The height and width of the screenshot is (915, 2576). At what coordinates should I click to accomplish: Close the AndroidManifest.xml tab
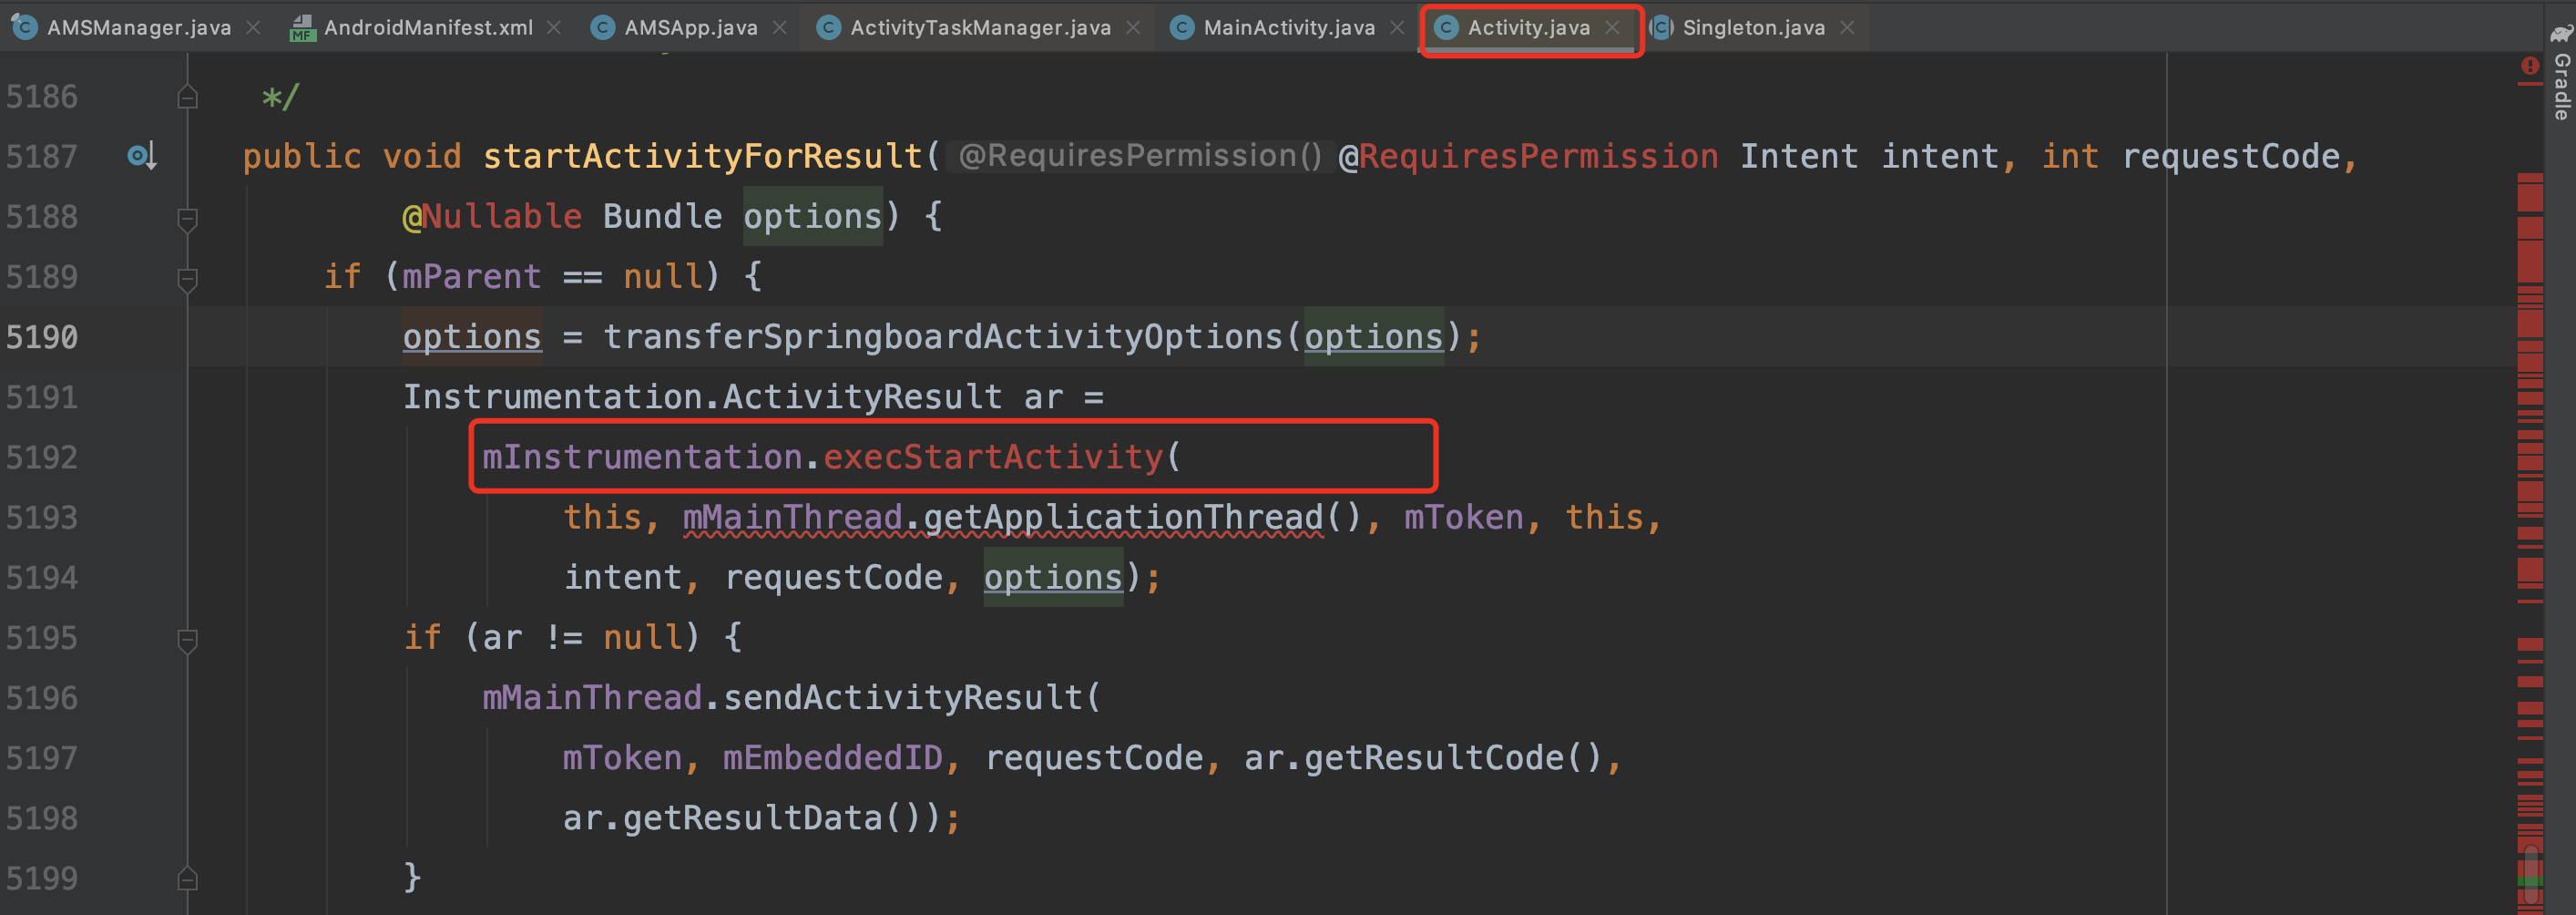click(554, 28)
